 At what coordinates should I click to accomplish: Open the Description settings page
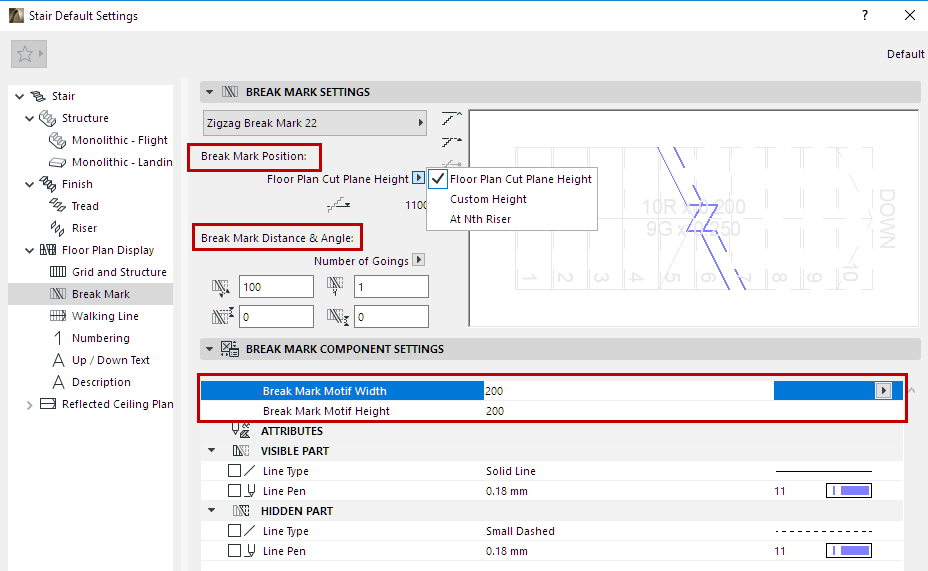click(101, 382)
